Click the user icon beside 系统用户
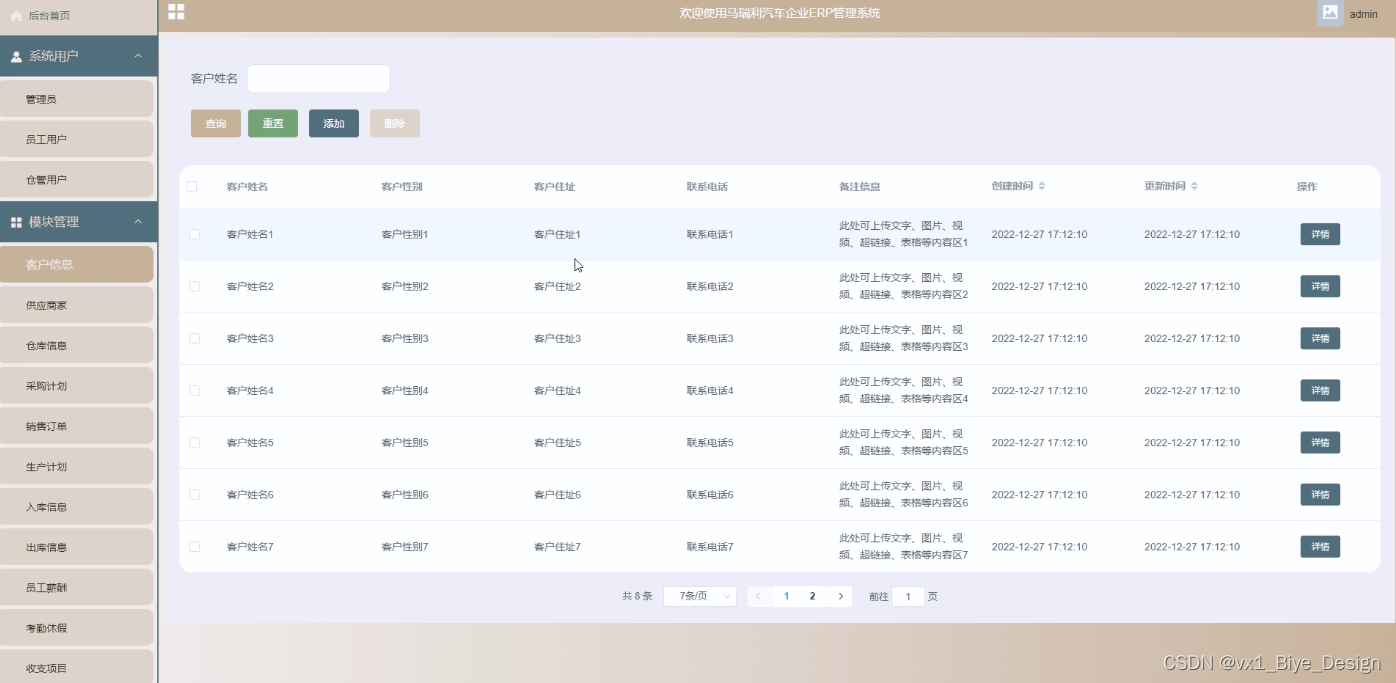This screenshot has width=1396, height=683. pyautogui.click(x=16, y=57)
